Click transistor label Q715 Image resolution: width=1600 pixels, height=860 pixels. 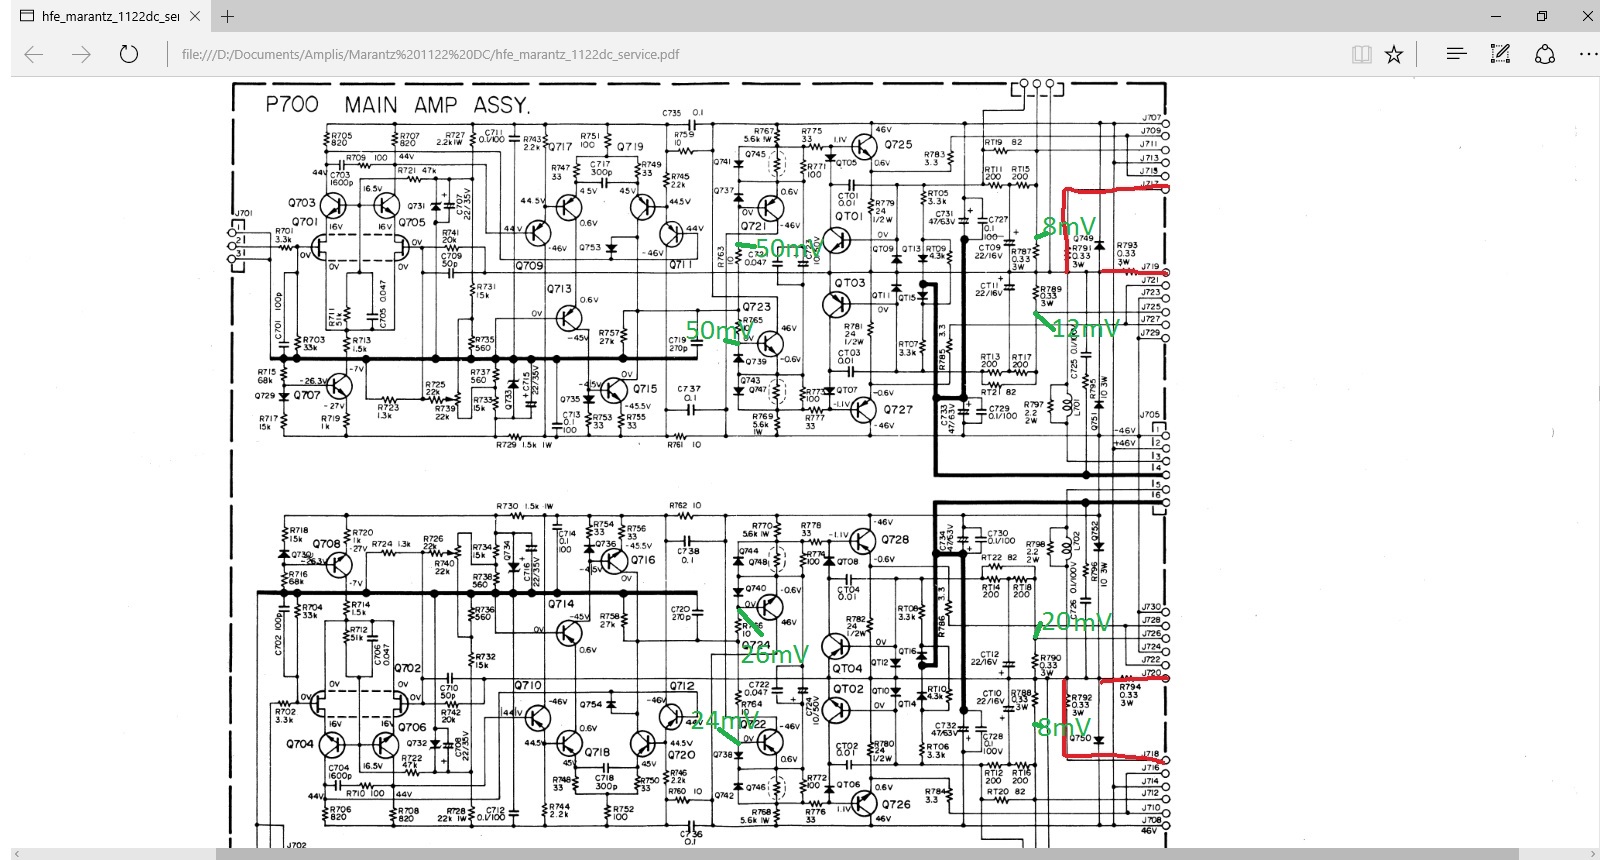point(645,389)
